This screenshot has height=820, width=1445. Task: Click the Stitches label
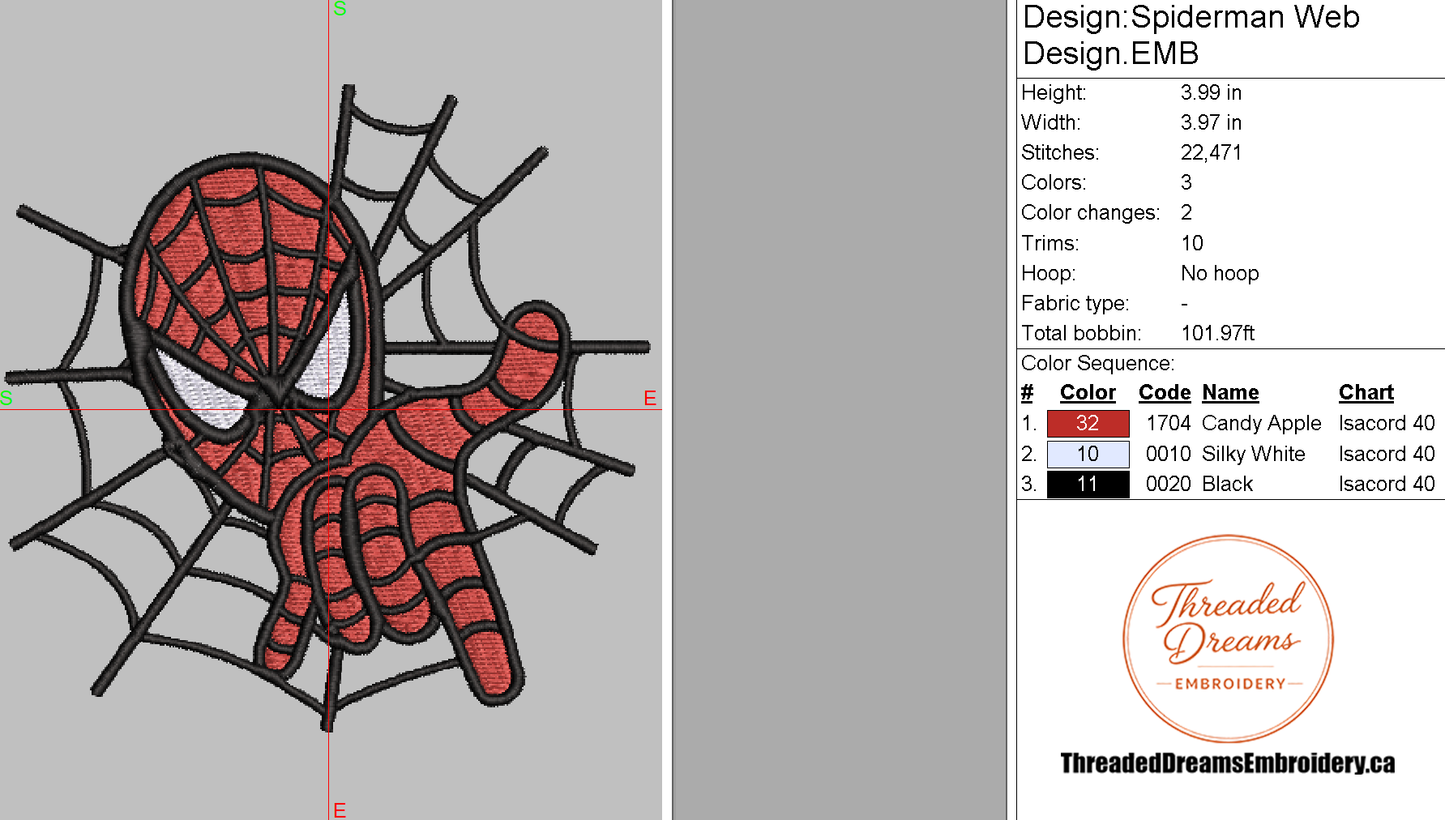1060,153
